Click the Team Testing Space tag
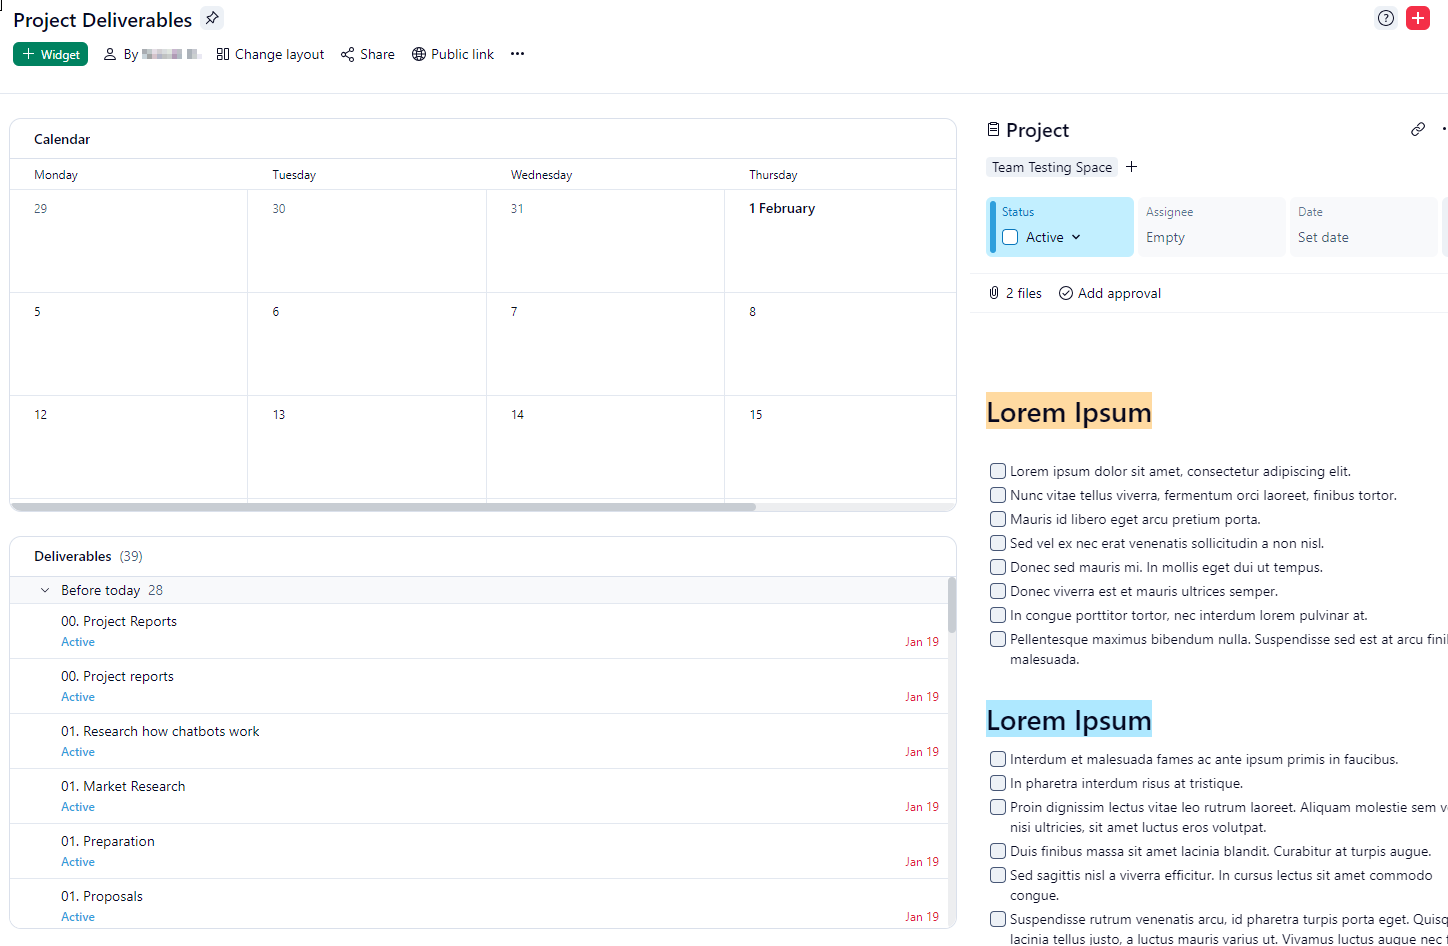This screenshot has width=1448, height=946. [x=1052, y=167]
